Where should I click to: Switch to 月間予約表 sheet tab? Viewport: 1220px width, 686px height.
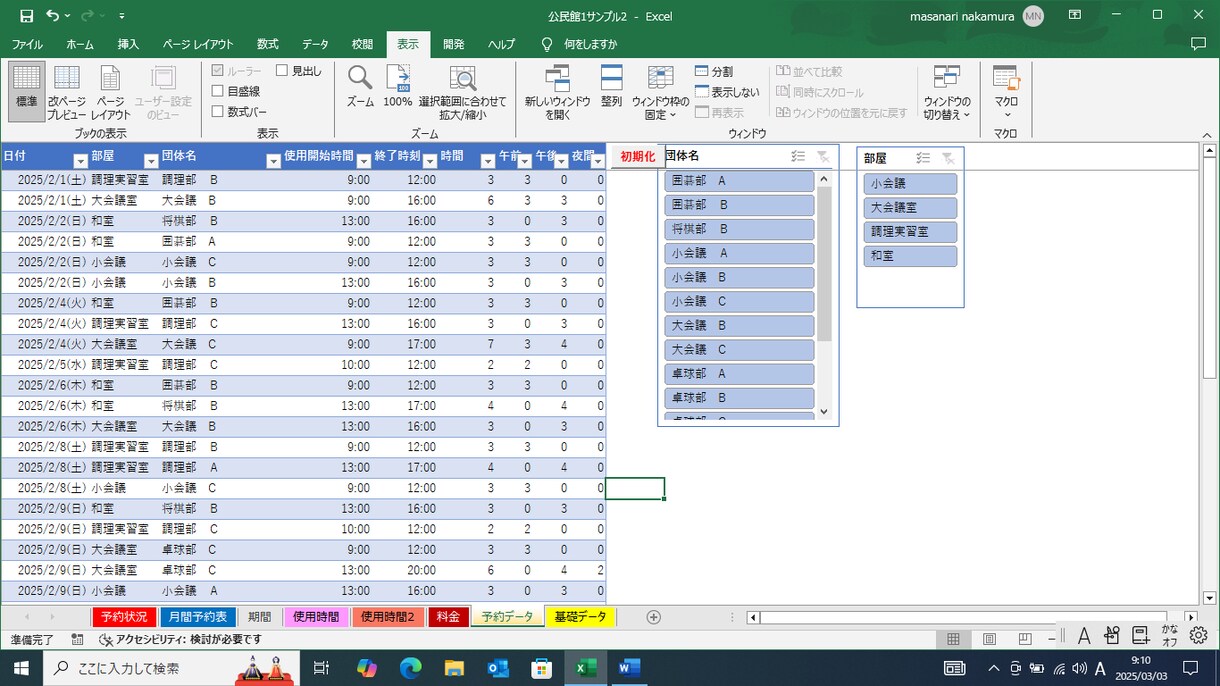[x=198, y=617]
